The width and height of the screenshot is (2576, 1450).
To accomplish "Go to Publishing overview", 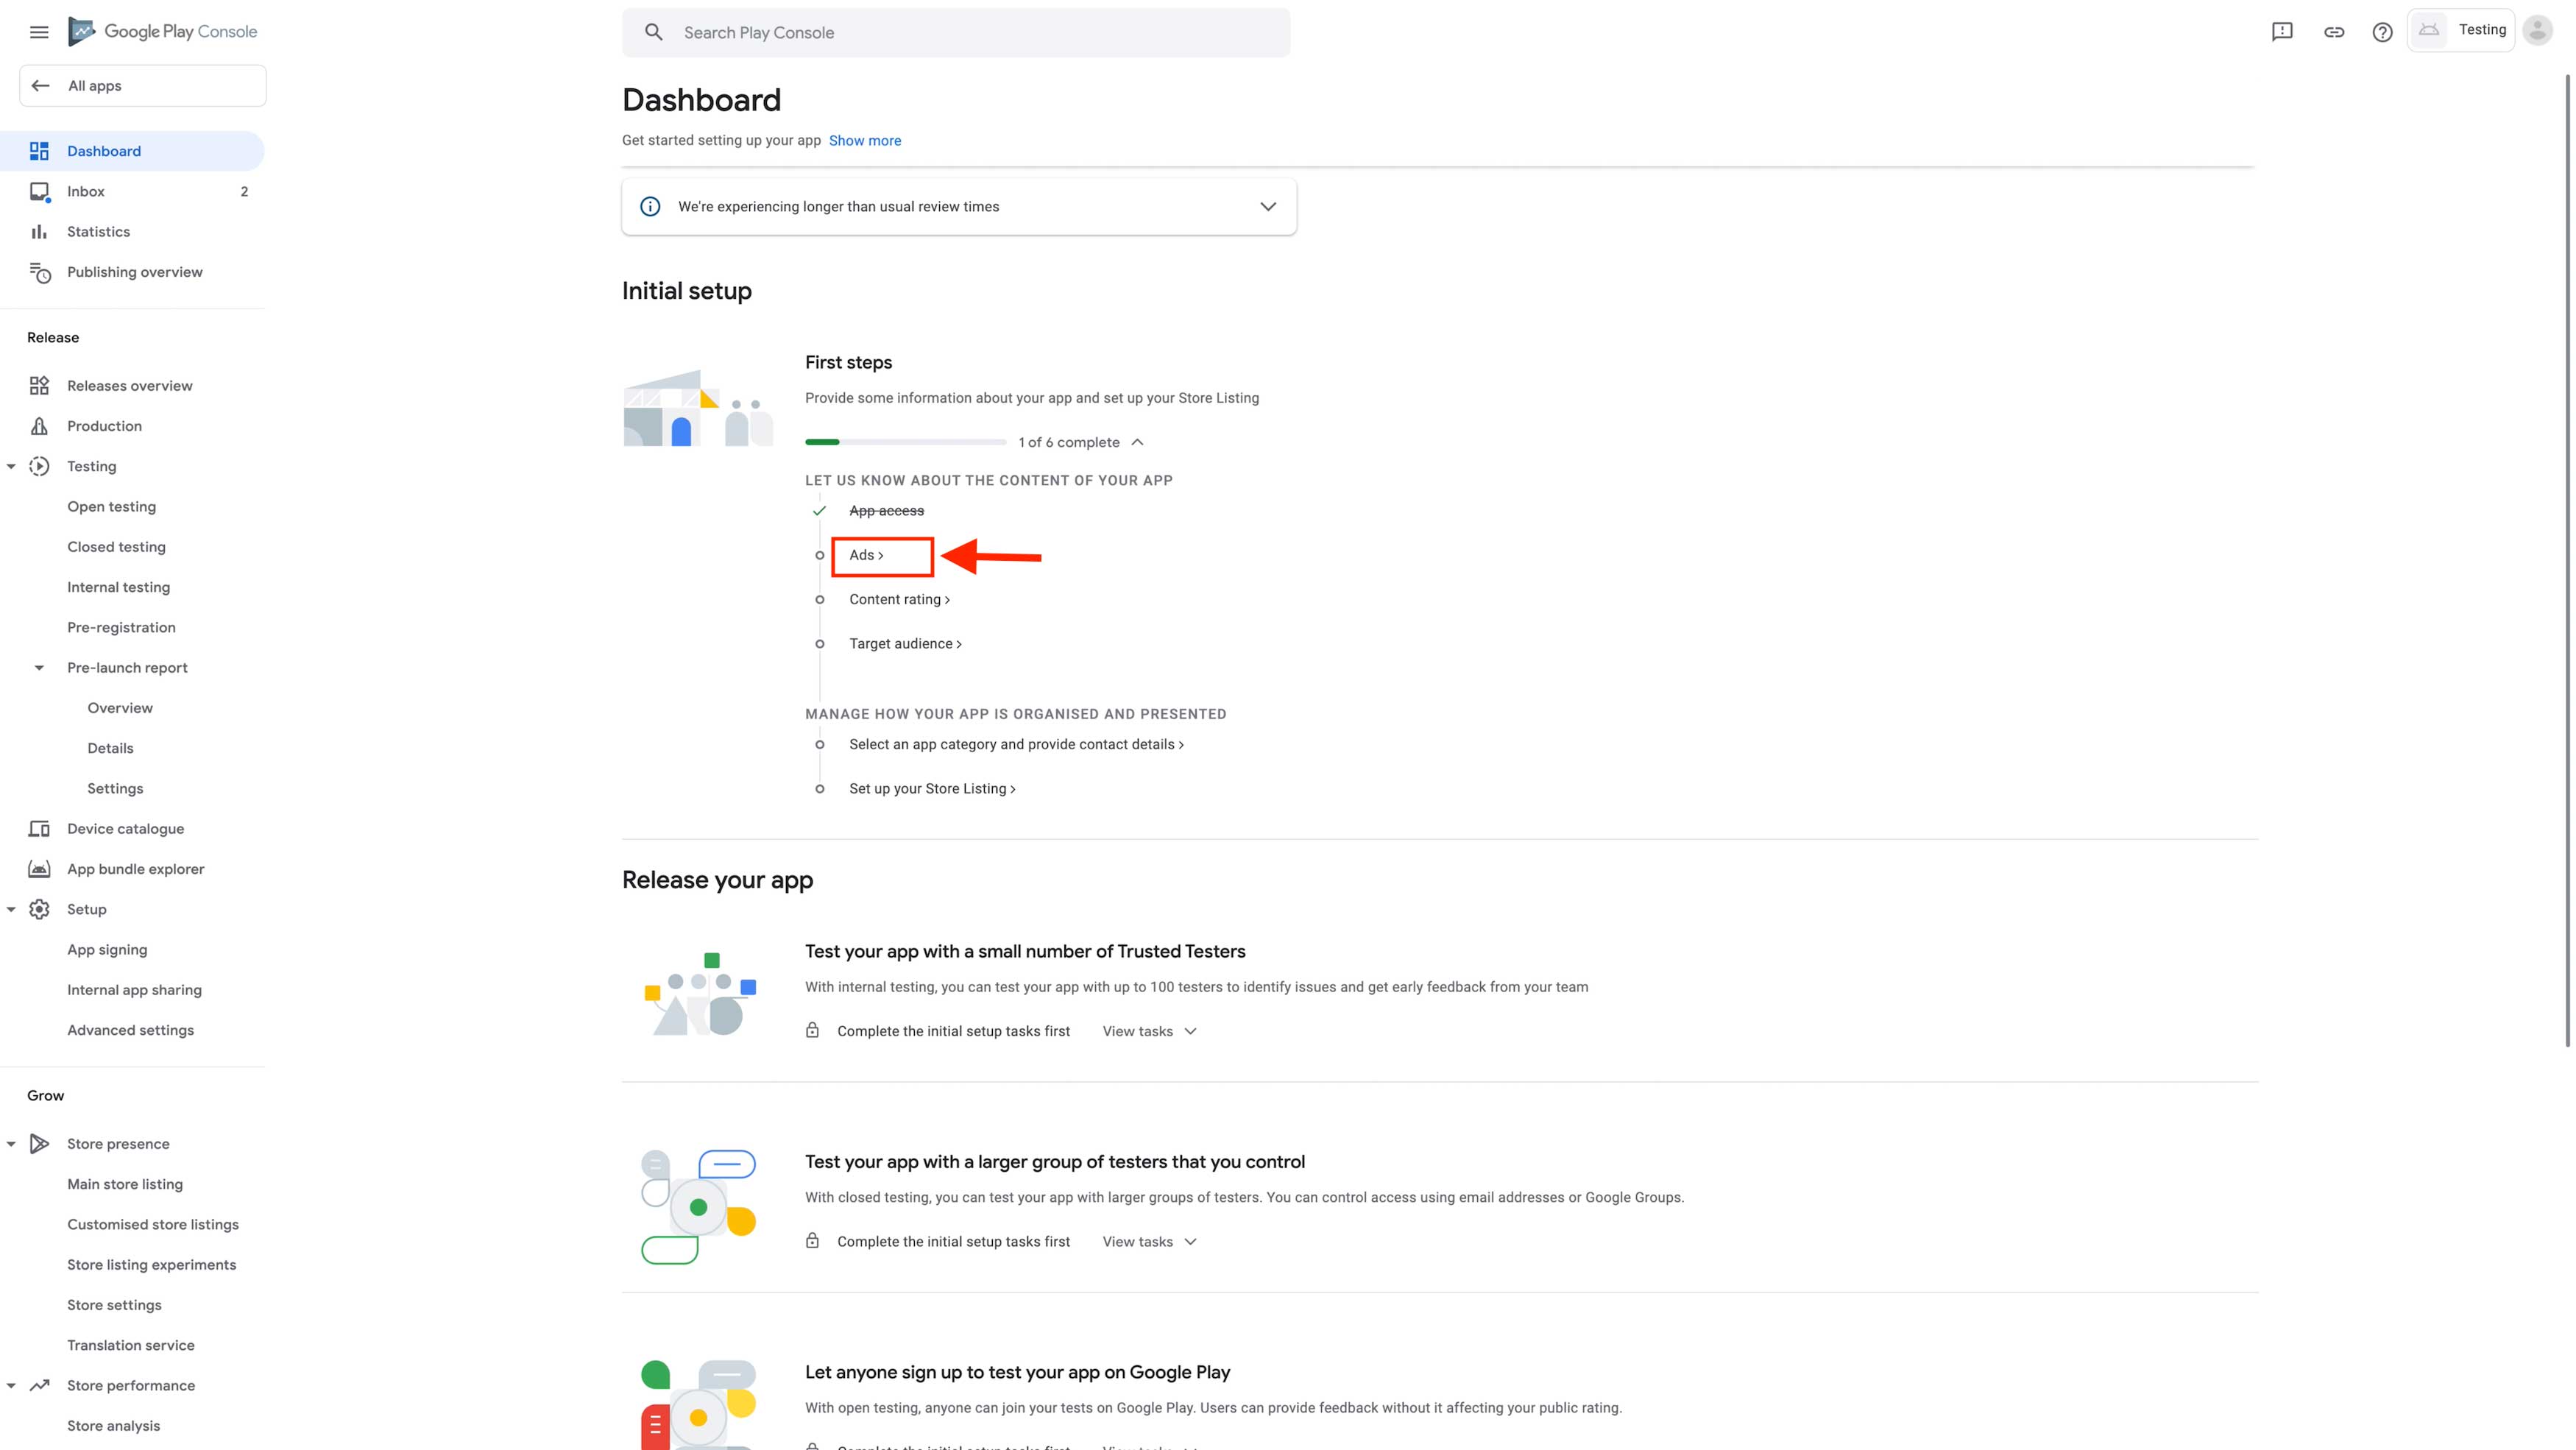I will (x=134, y=272).
